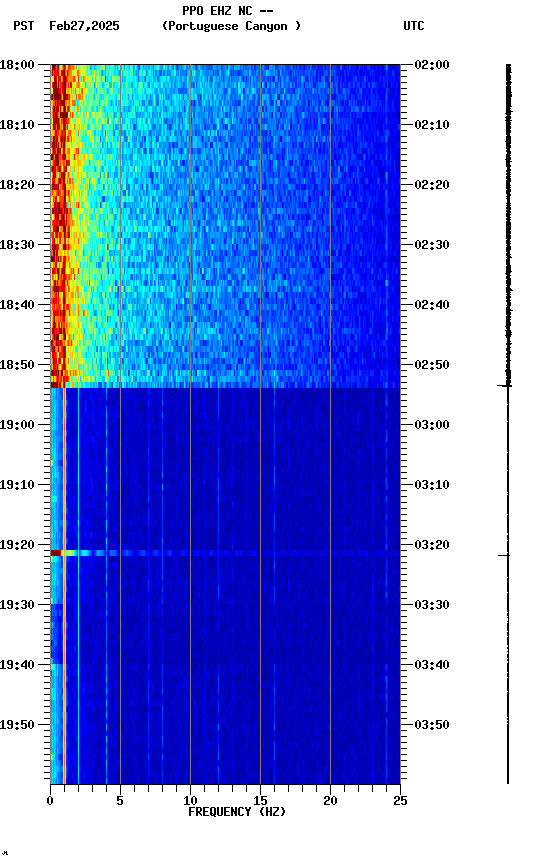Click the 02:40 UTC time label

pos(432,305)
